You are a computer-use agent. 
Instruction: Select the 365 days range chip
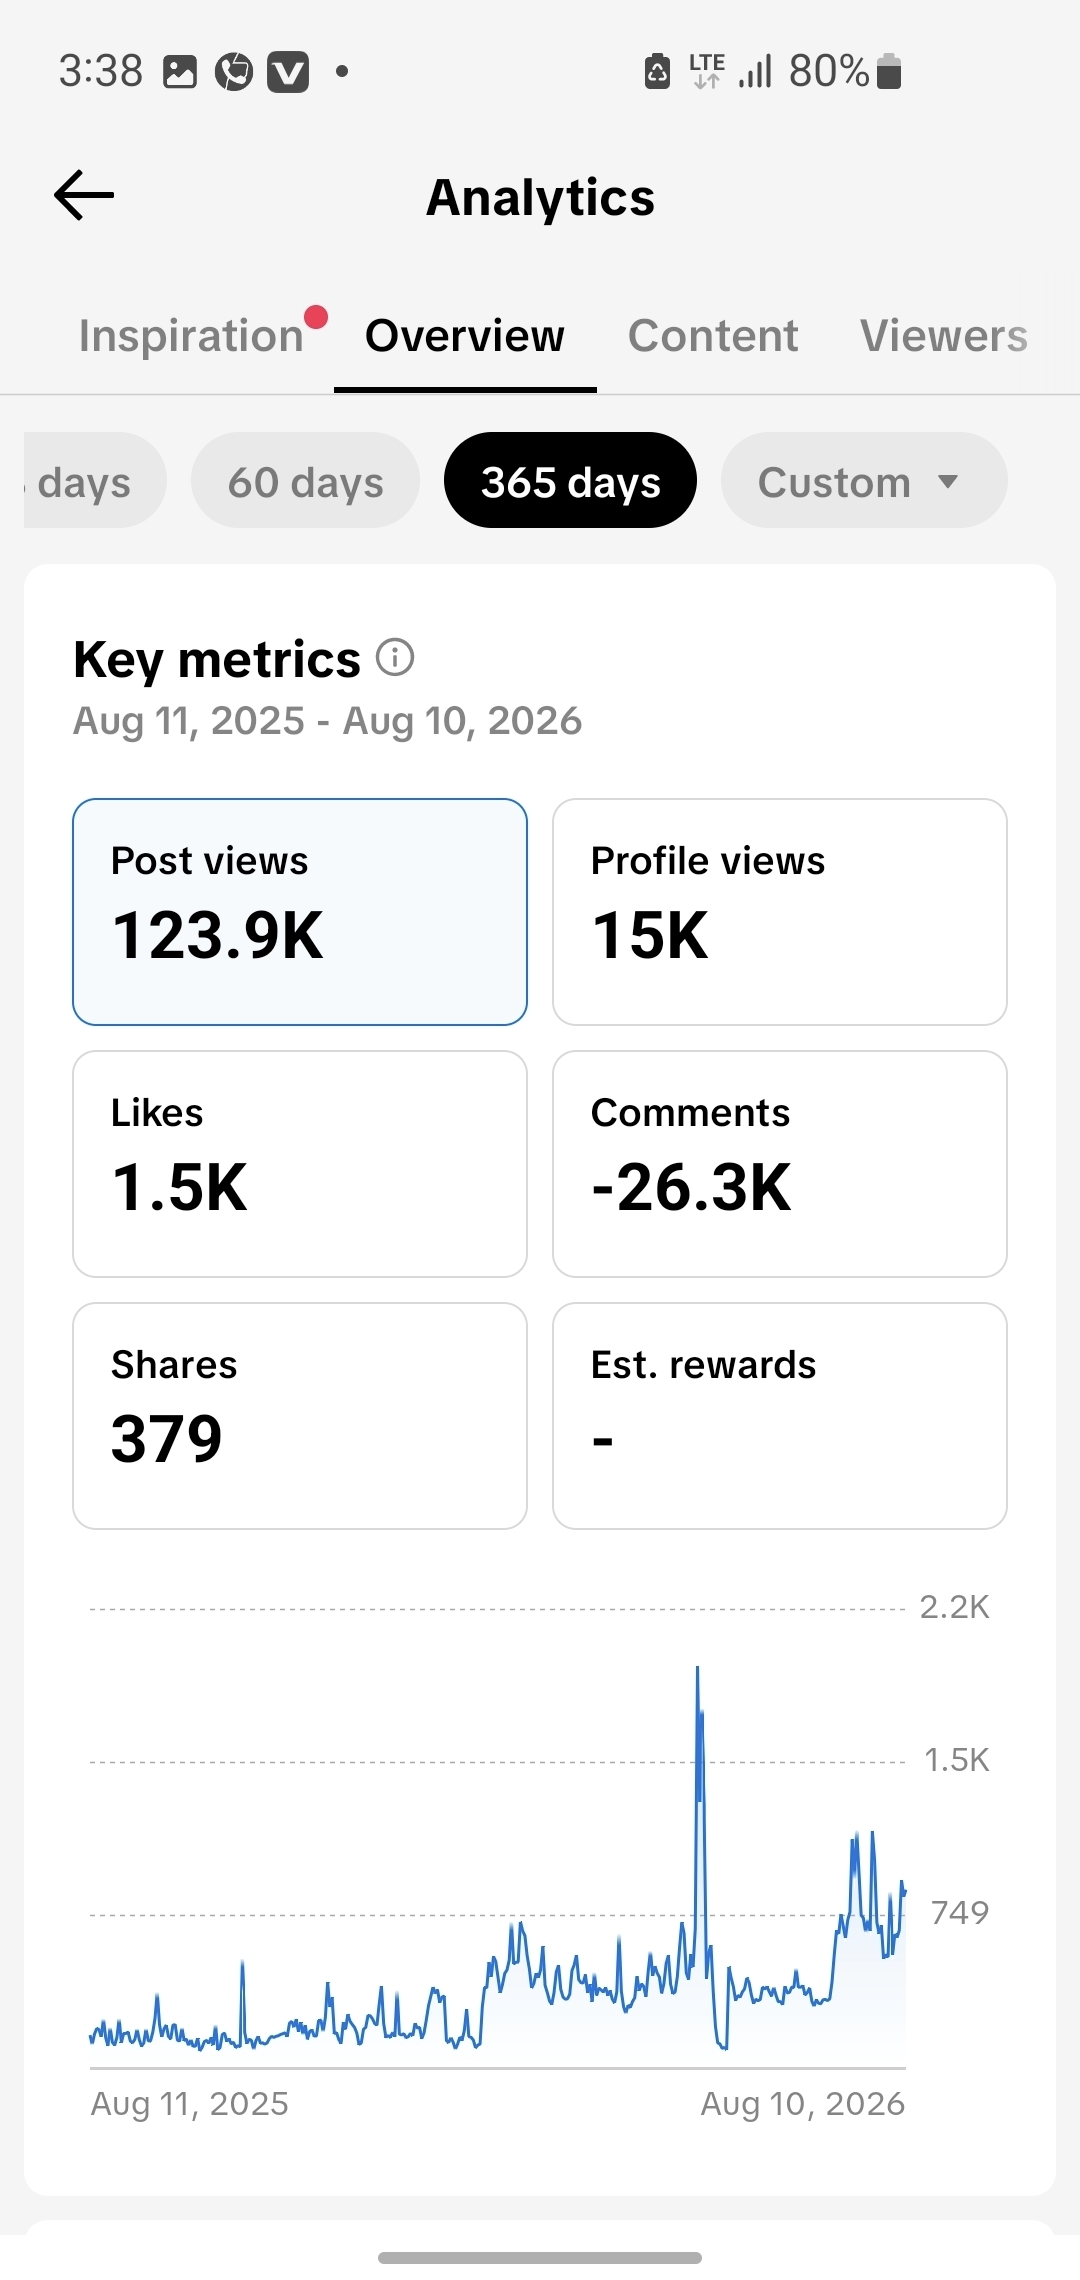point(570,480)
